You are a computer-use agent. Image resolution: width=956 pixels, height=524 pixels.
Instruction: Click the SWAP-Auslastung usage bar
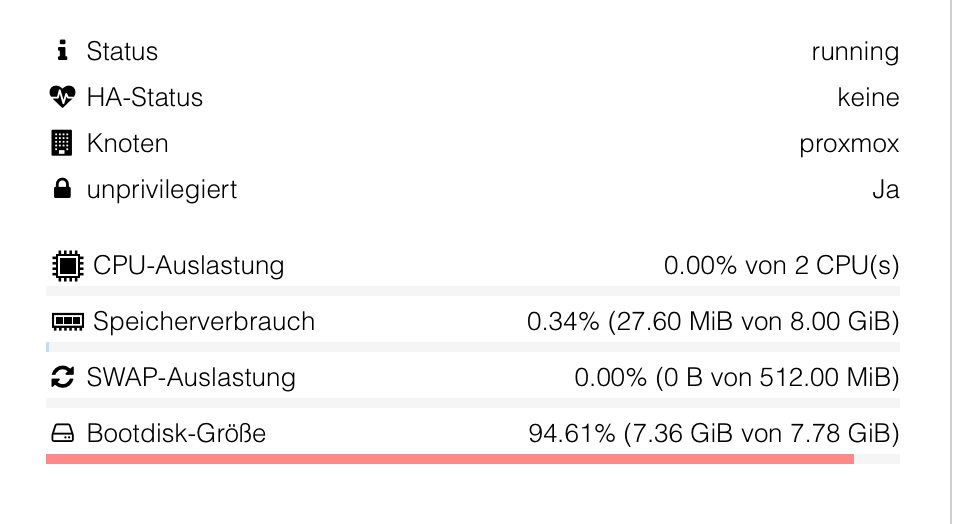(473, 403)
